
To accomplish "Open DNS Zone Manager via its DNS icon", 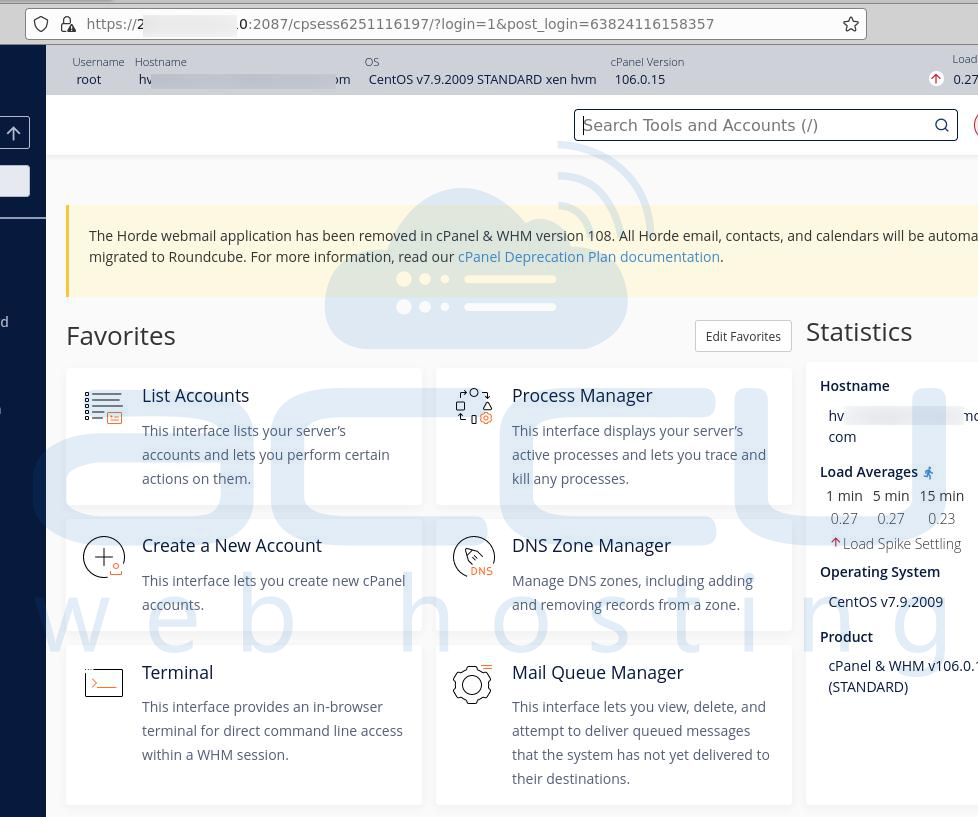I will tap(473, 556).
